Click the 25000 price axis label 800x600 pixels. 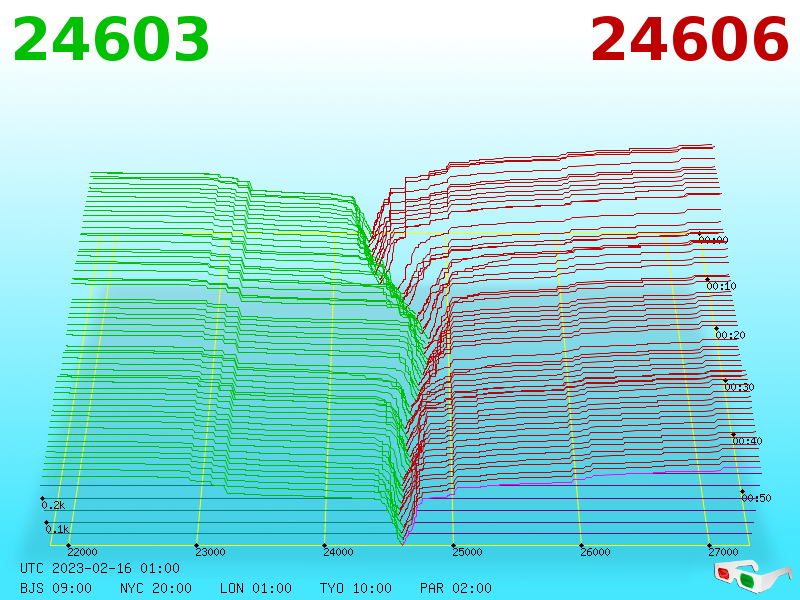(x=467, y=552)
